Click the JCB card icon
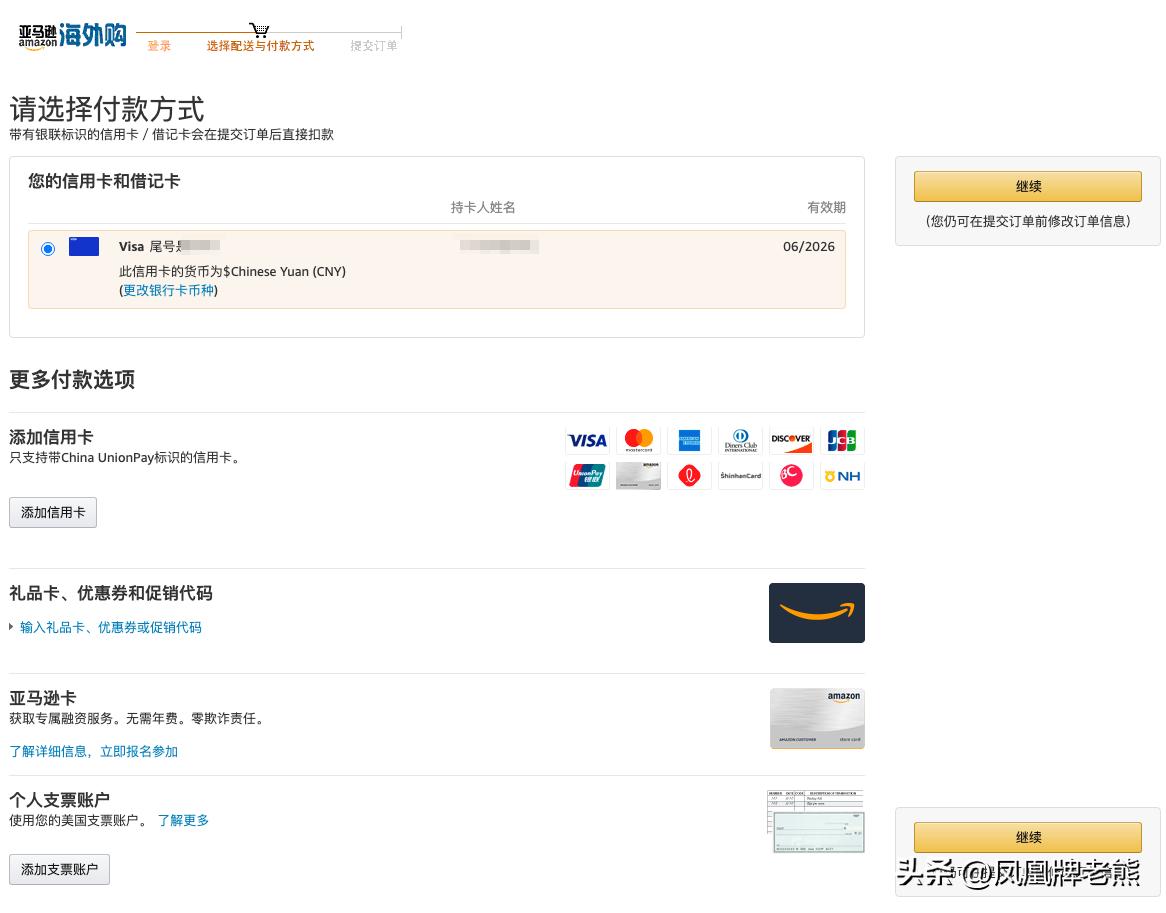The height and width of the screenshot is (913, 1166). (x=842, y=440)
